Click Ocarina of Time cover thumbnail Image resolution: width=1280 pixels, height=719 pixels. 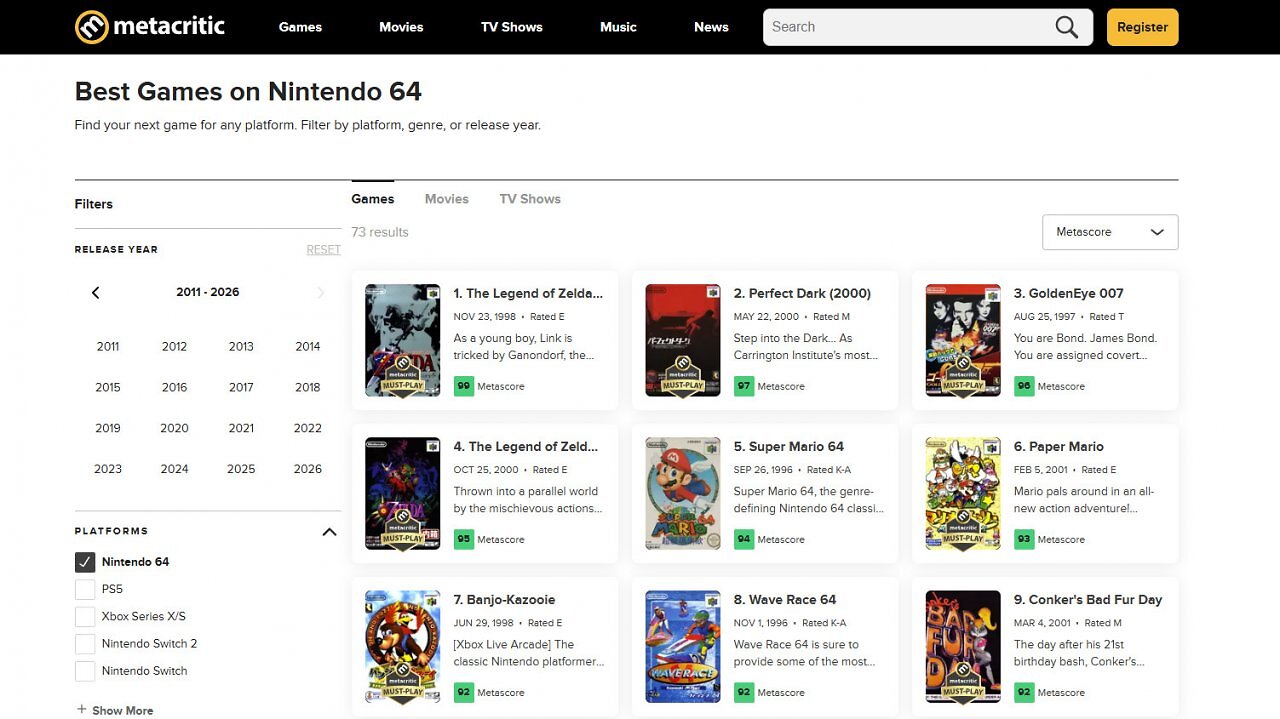402,340
